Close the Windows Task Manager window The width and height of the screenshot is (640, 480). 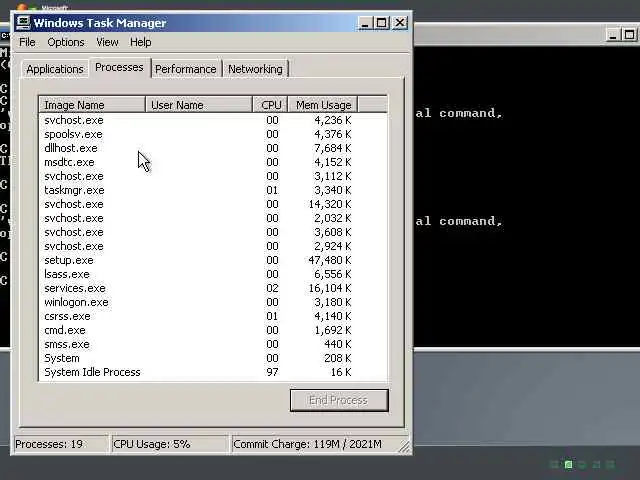point(400,23)
